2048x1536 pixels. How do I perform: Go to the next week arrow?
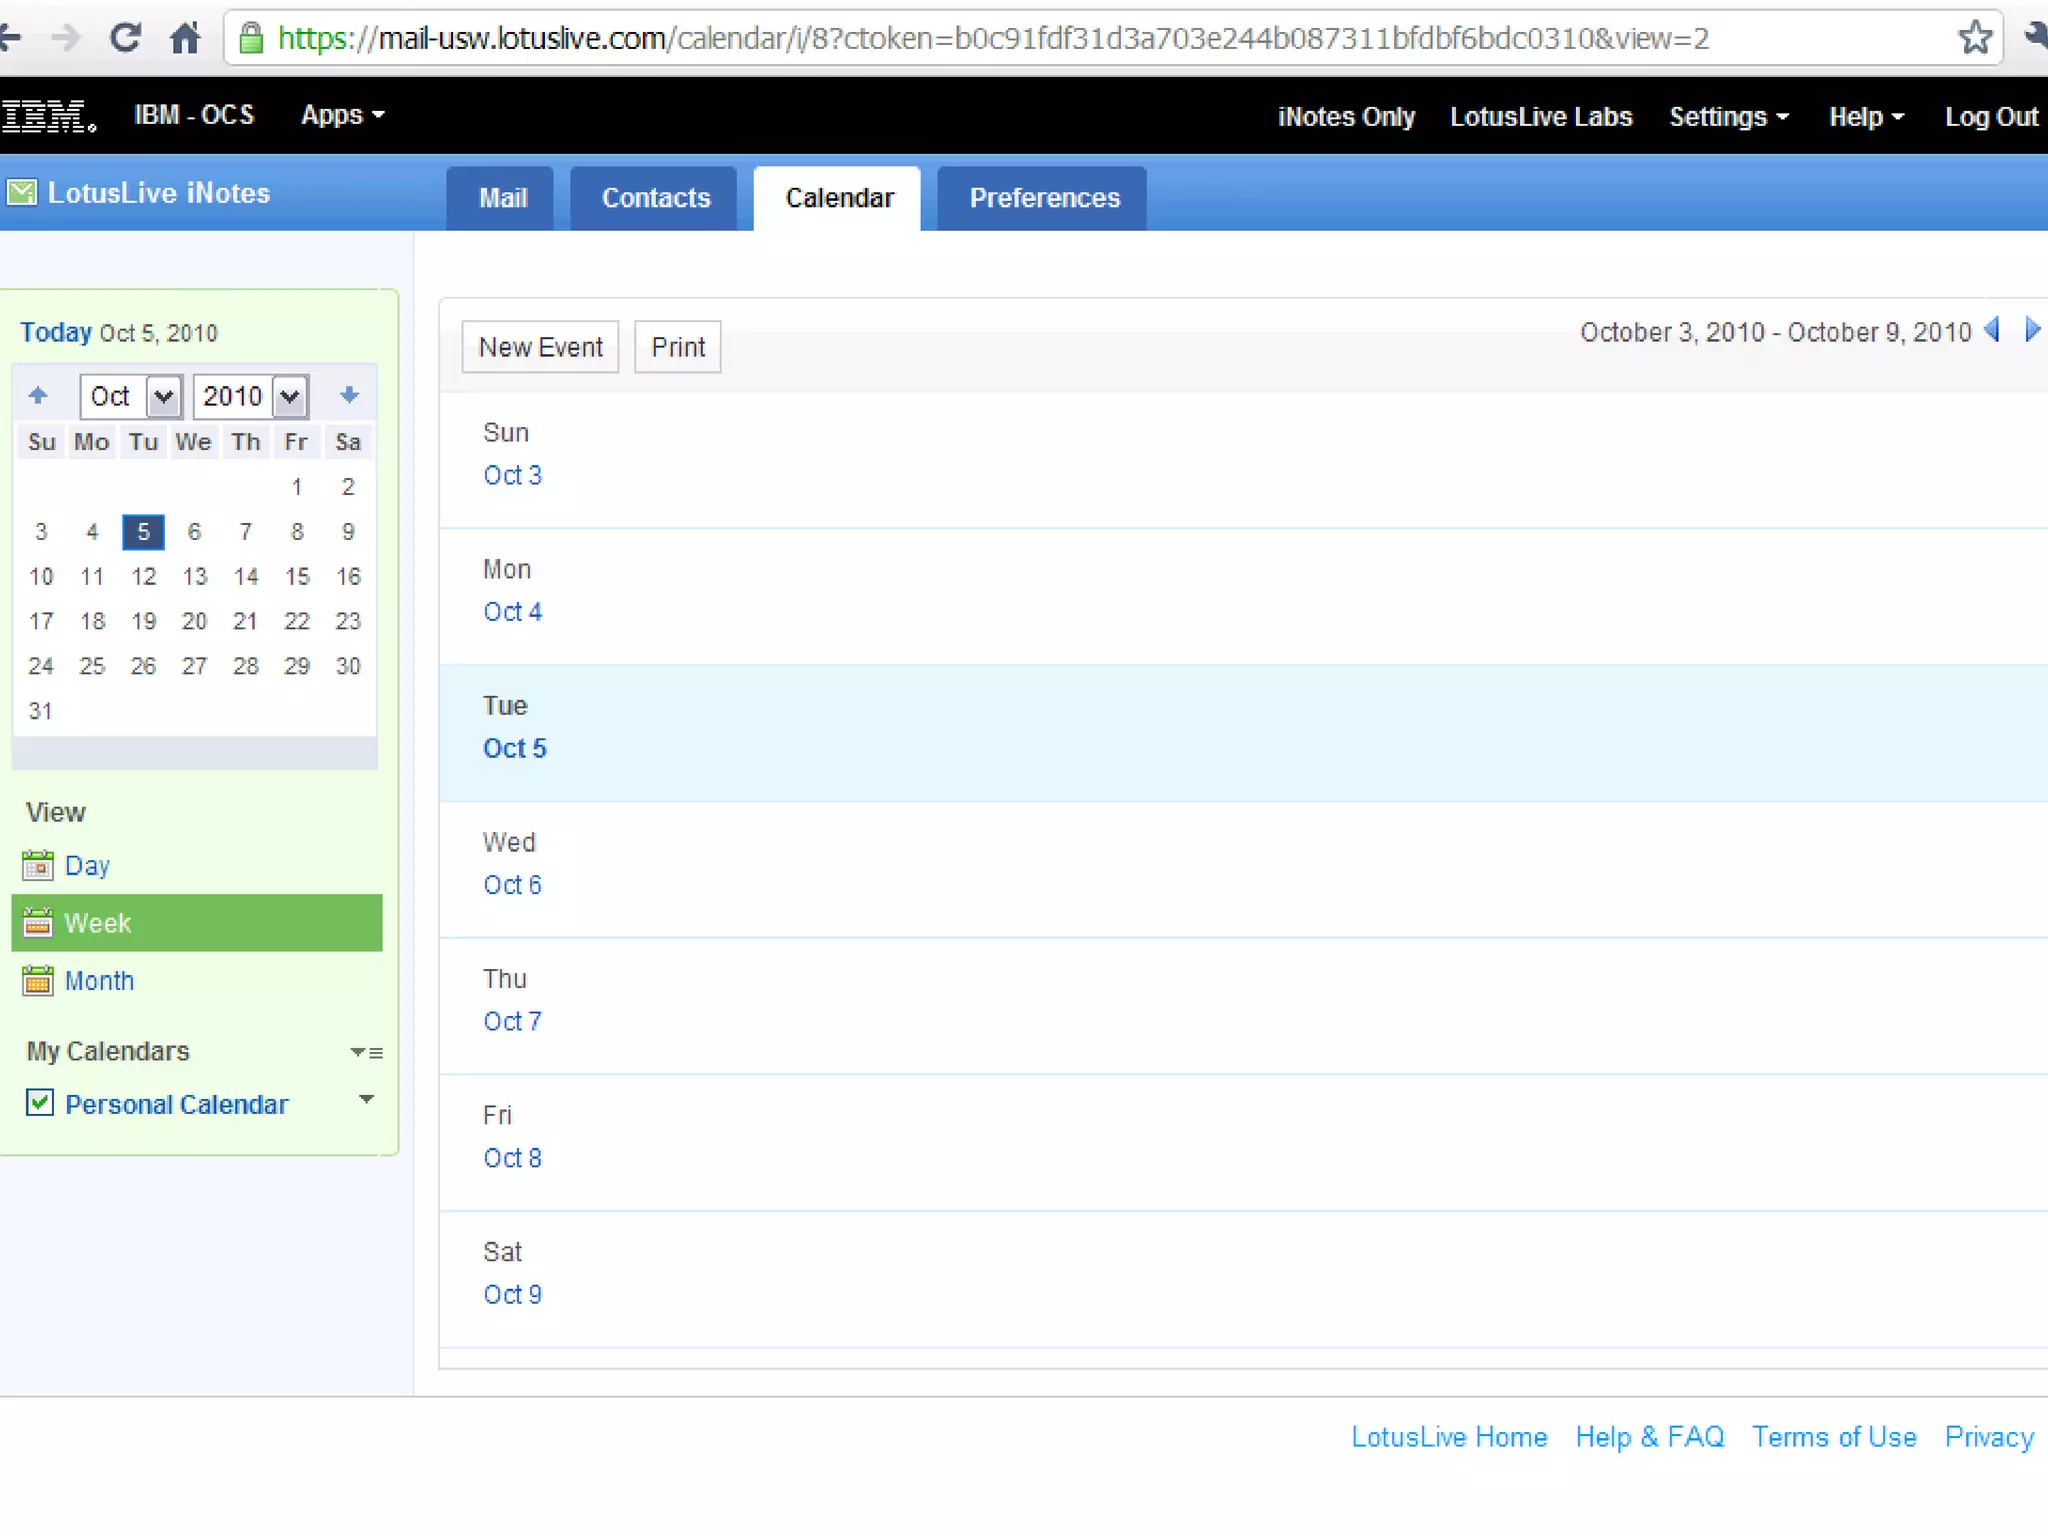2032,330
